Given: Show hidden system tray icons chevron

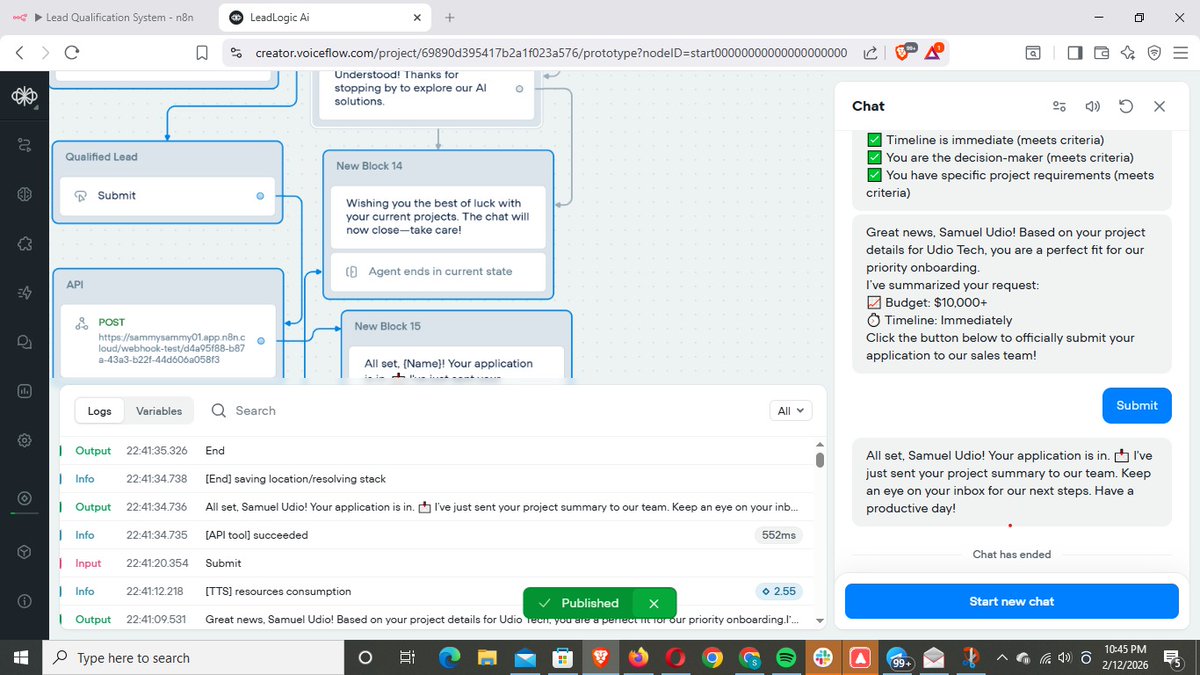Looking at the screenshot, I should pyautogui.click(x=1002, y=658).
